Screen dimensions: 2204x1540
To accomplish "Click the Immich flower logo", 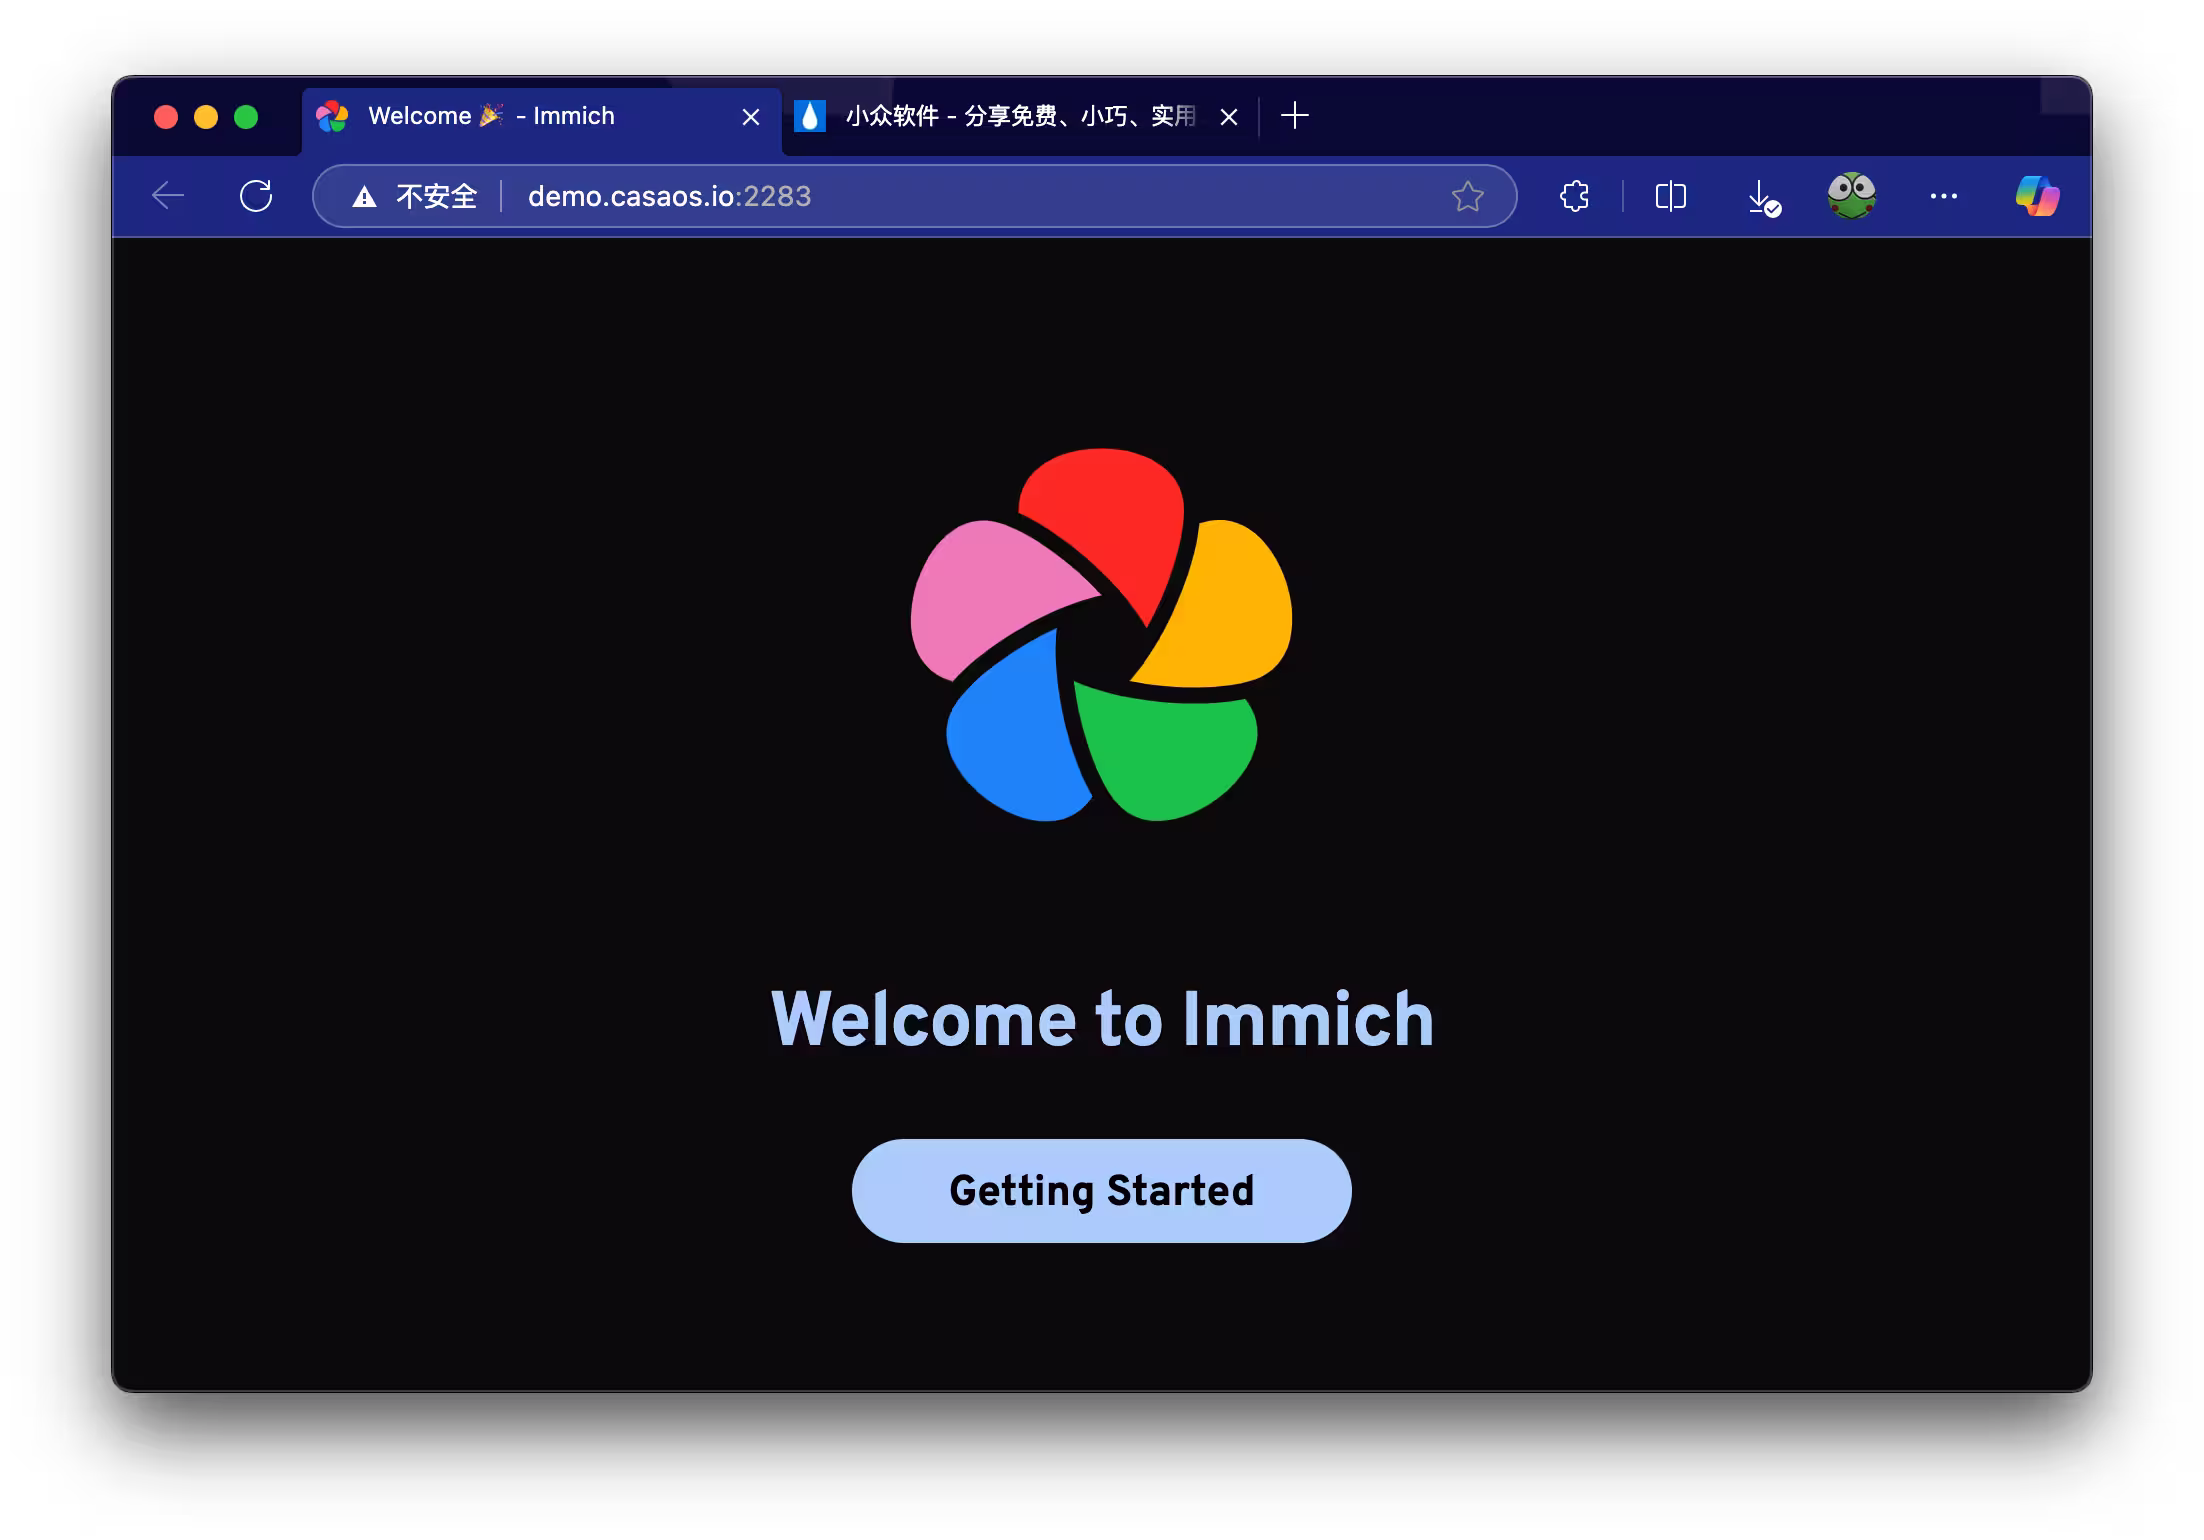I will click(x=1101, y=635).
